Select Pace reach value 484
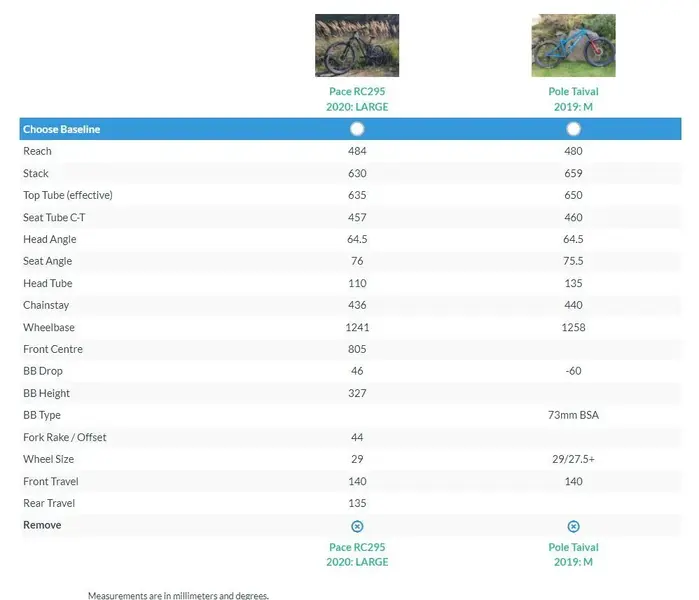 357,151
